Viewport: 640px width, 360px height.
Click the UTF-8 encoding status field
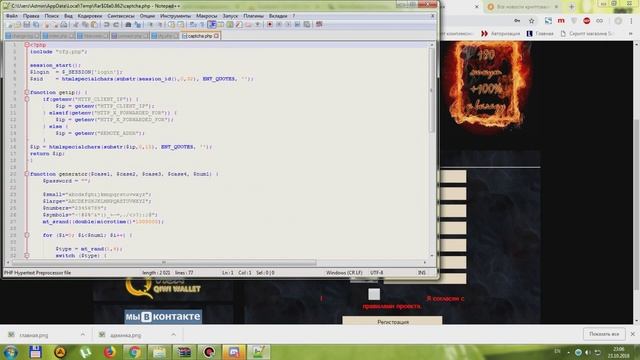pyautogui.click(x=376, y=273)
